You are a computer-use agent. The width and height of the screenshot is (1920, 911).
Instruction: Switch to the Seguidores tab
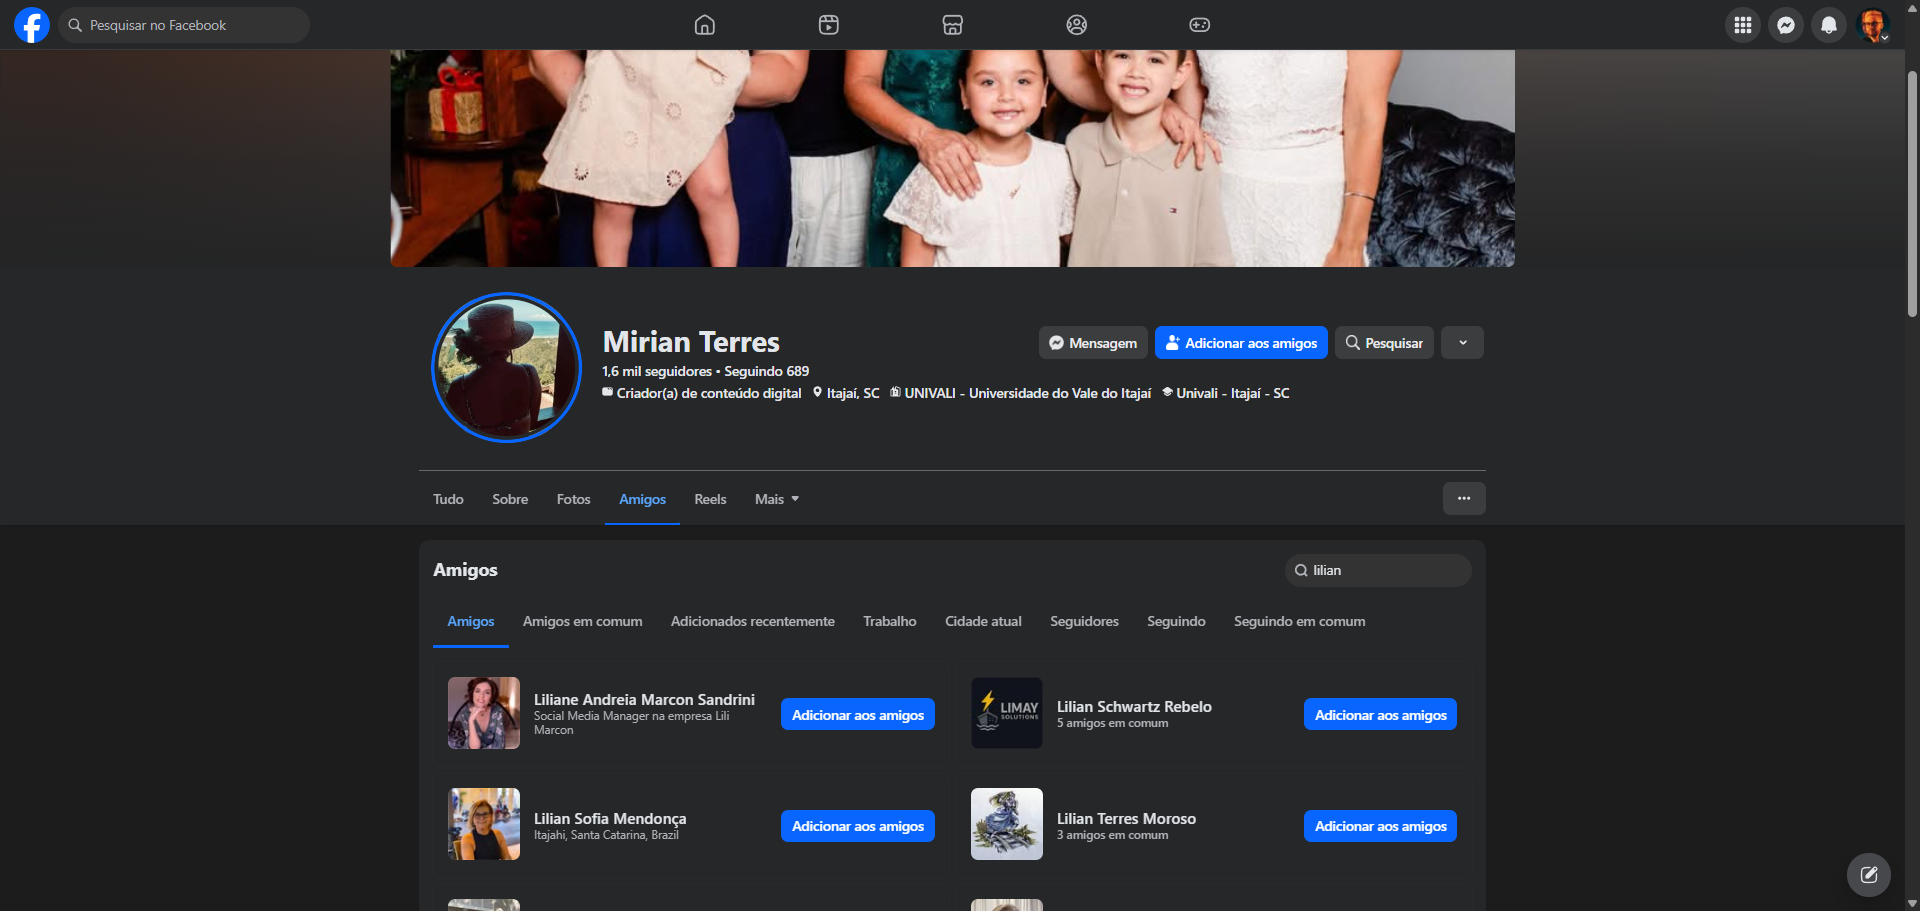pos(1085,621)
